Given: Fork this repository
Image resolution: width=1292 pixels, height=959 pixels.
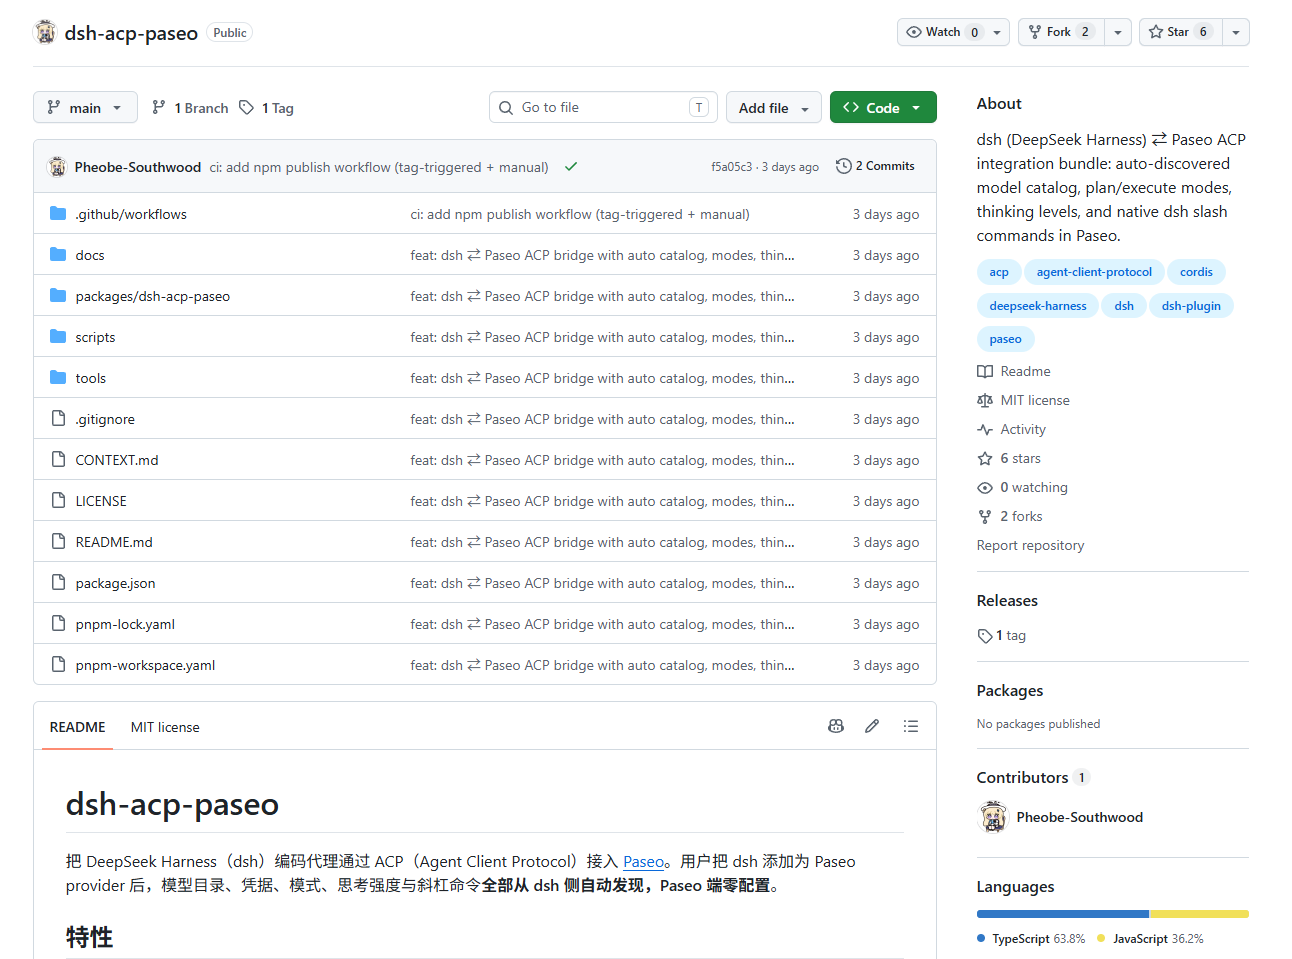Looking at the screenshot, I should (x=1061, y=32).
